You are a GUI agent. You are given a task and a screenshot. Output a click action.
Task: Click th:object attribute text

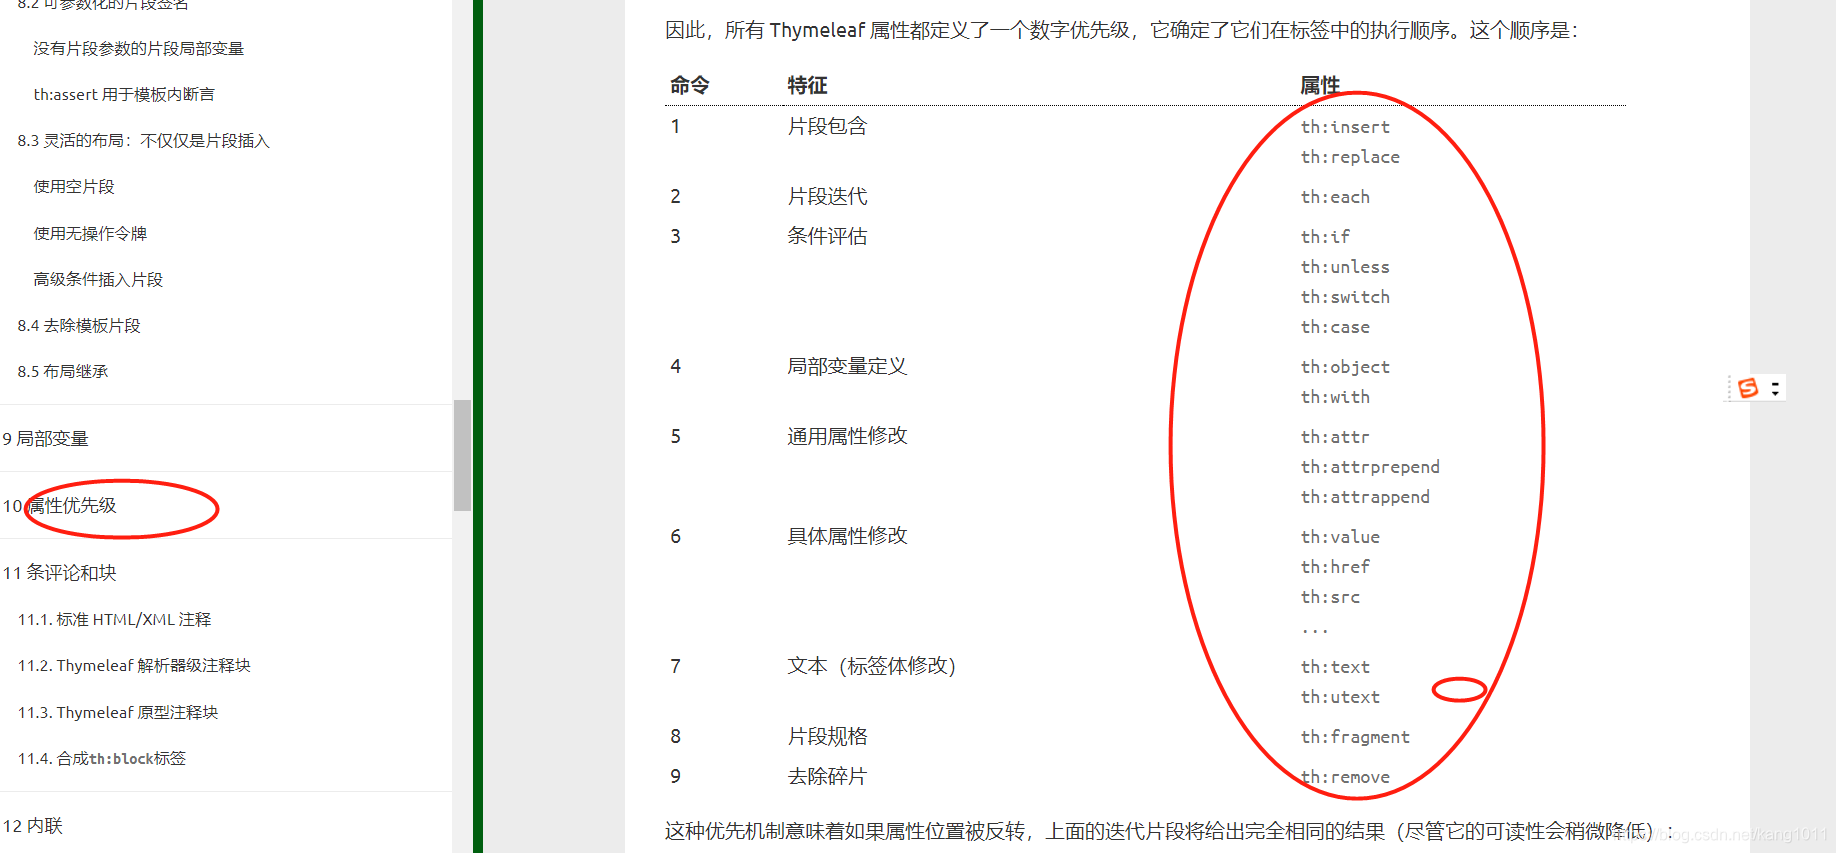[x=1345, y=367]
